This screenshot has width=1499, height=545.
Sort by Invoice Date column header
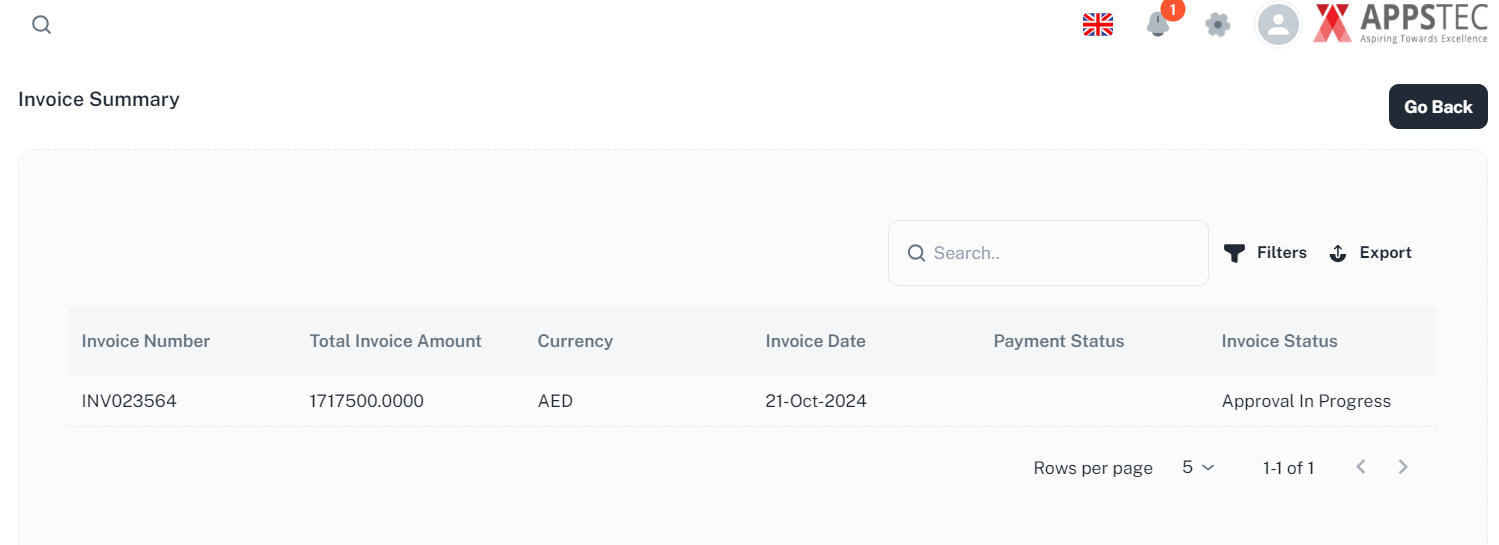point(816,341)
